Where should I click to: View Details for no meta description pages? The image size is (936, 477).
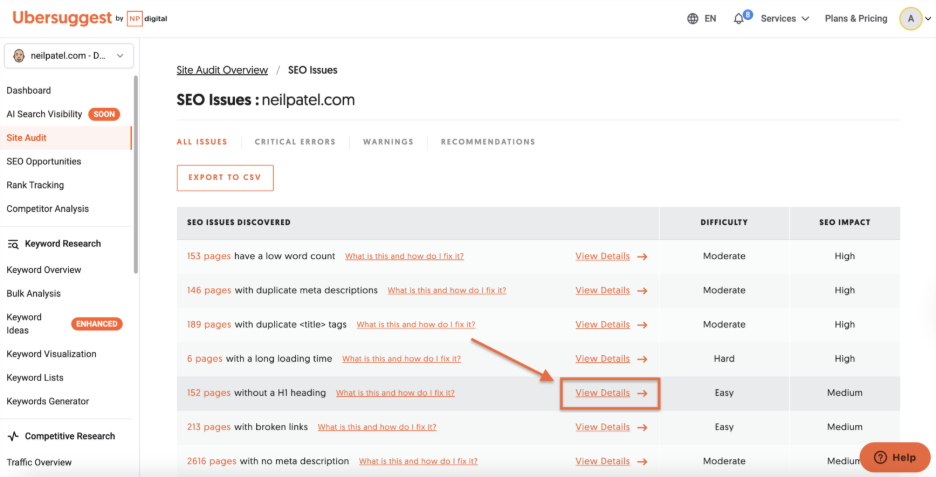point(602,461)
